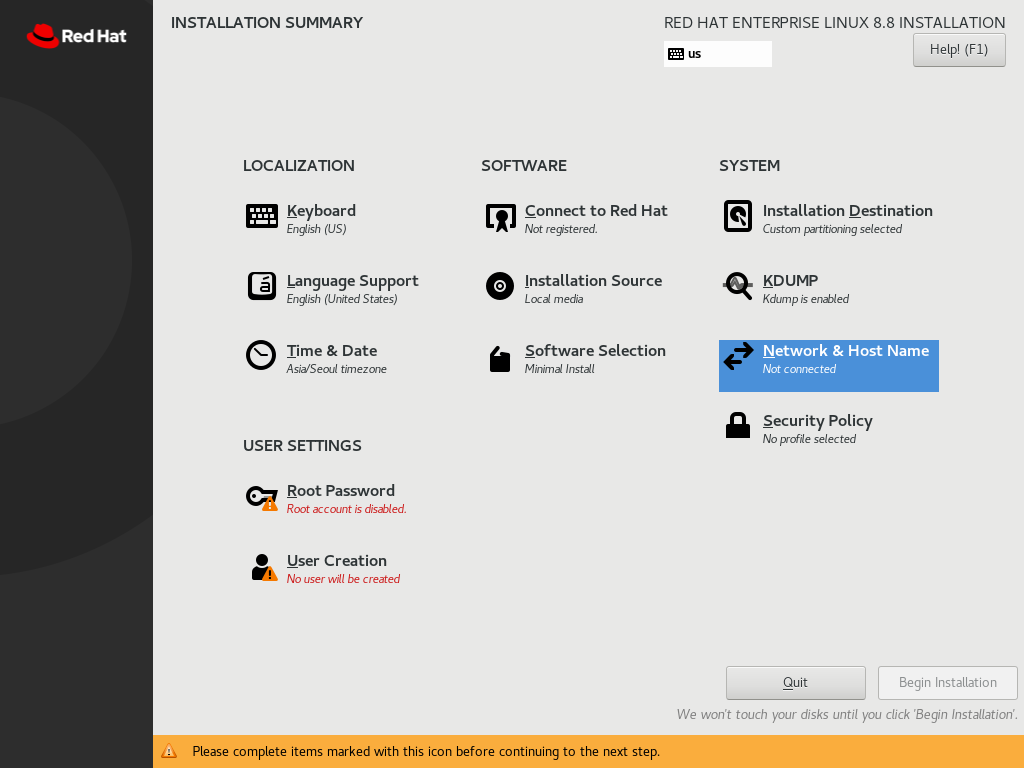1024x768 pixels.
Task: Click 'Root account is disabled.' text
Action: pos(347,509)
